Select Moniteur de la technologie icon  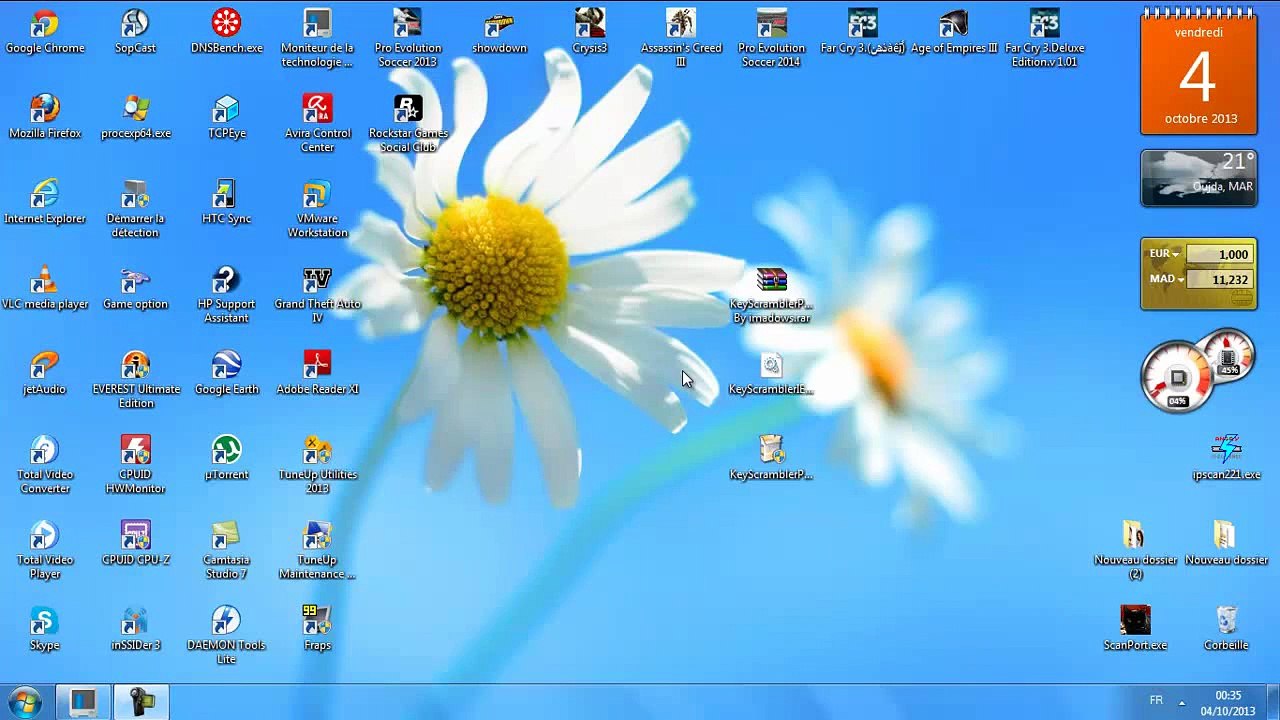click(317, 38)
